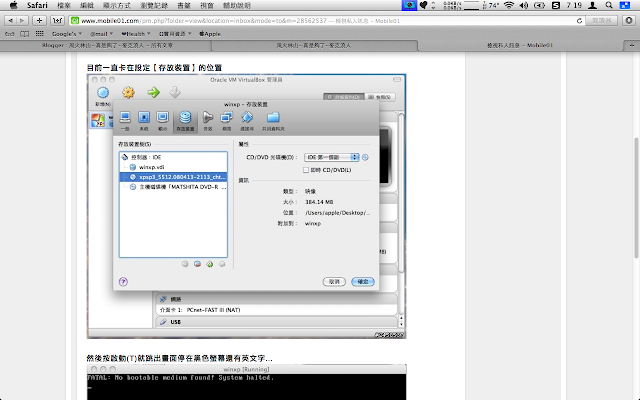Click the orange gear settings icon in VirtualBox
The height and width of the screenshot is (400, 640).
coord(128,93)
